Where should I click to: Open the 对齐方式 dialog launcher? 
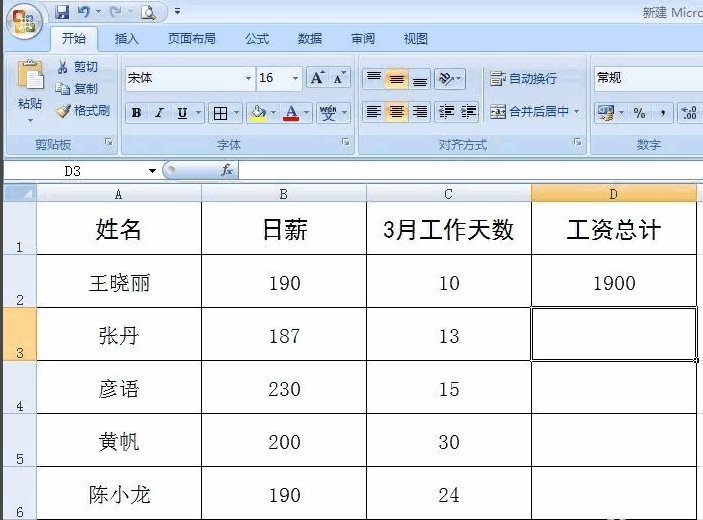click(x=577, y=142)
